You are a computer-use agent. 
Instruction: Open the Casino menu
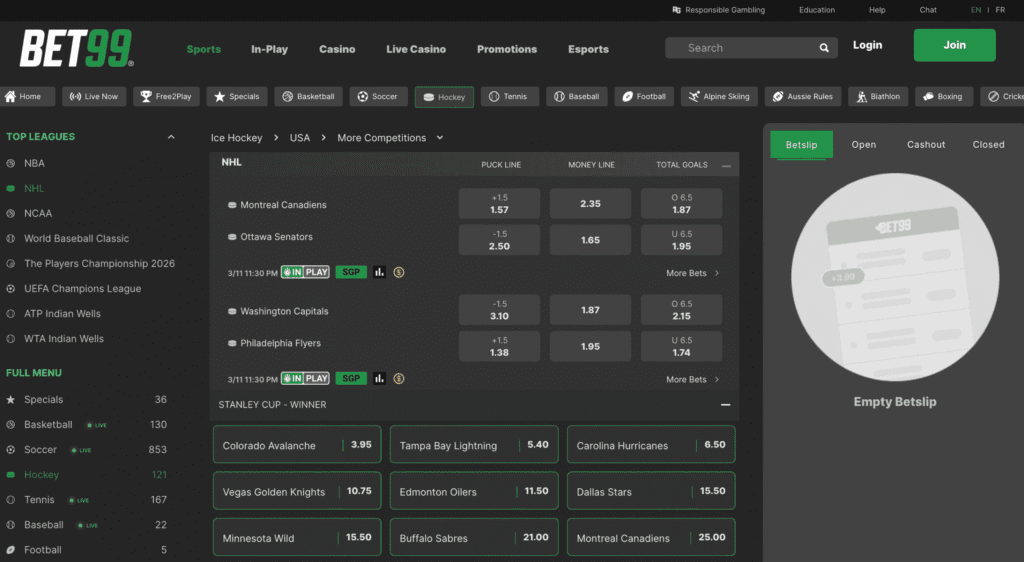tap(337, 49)
